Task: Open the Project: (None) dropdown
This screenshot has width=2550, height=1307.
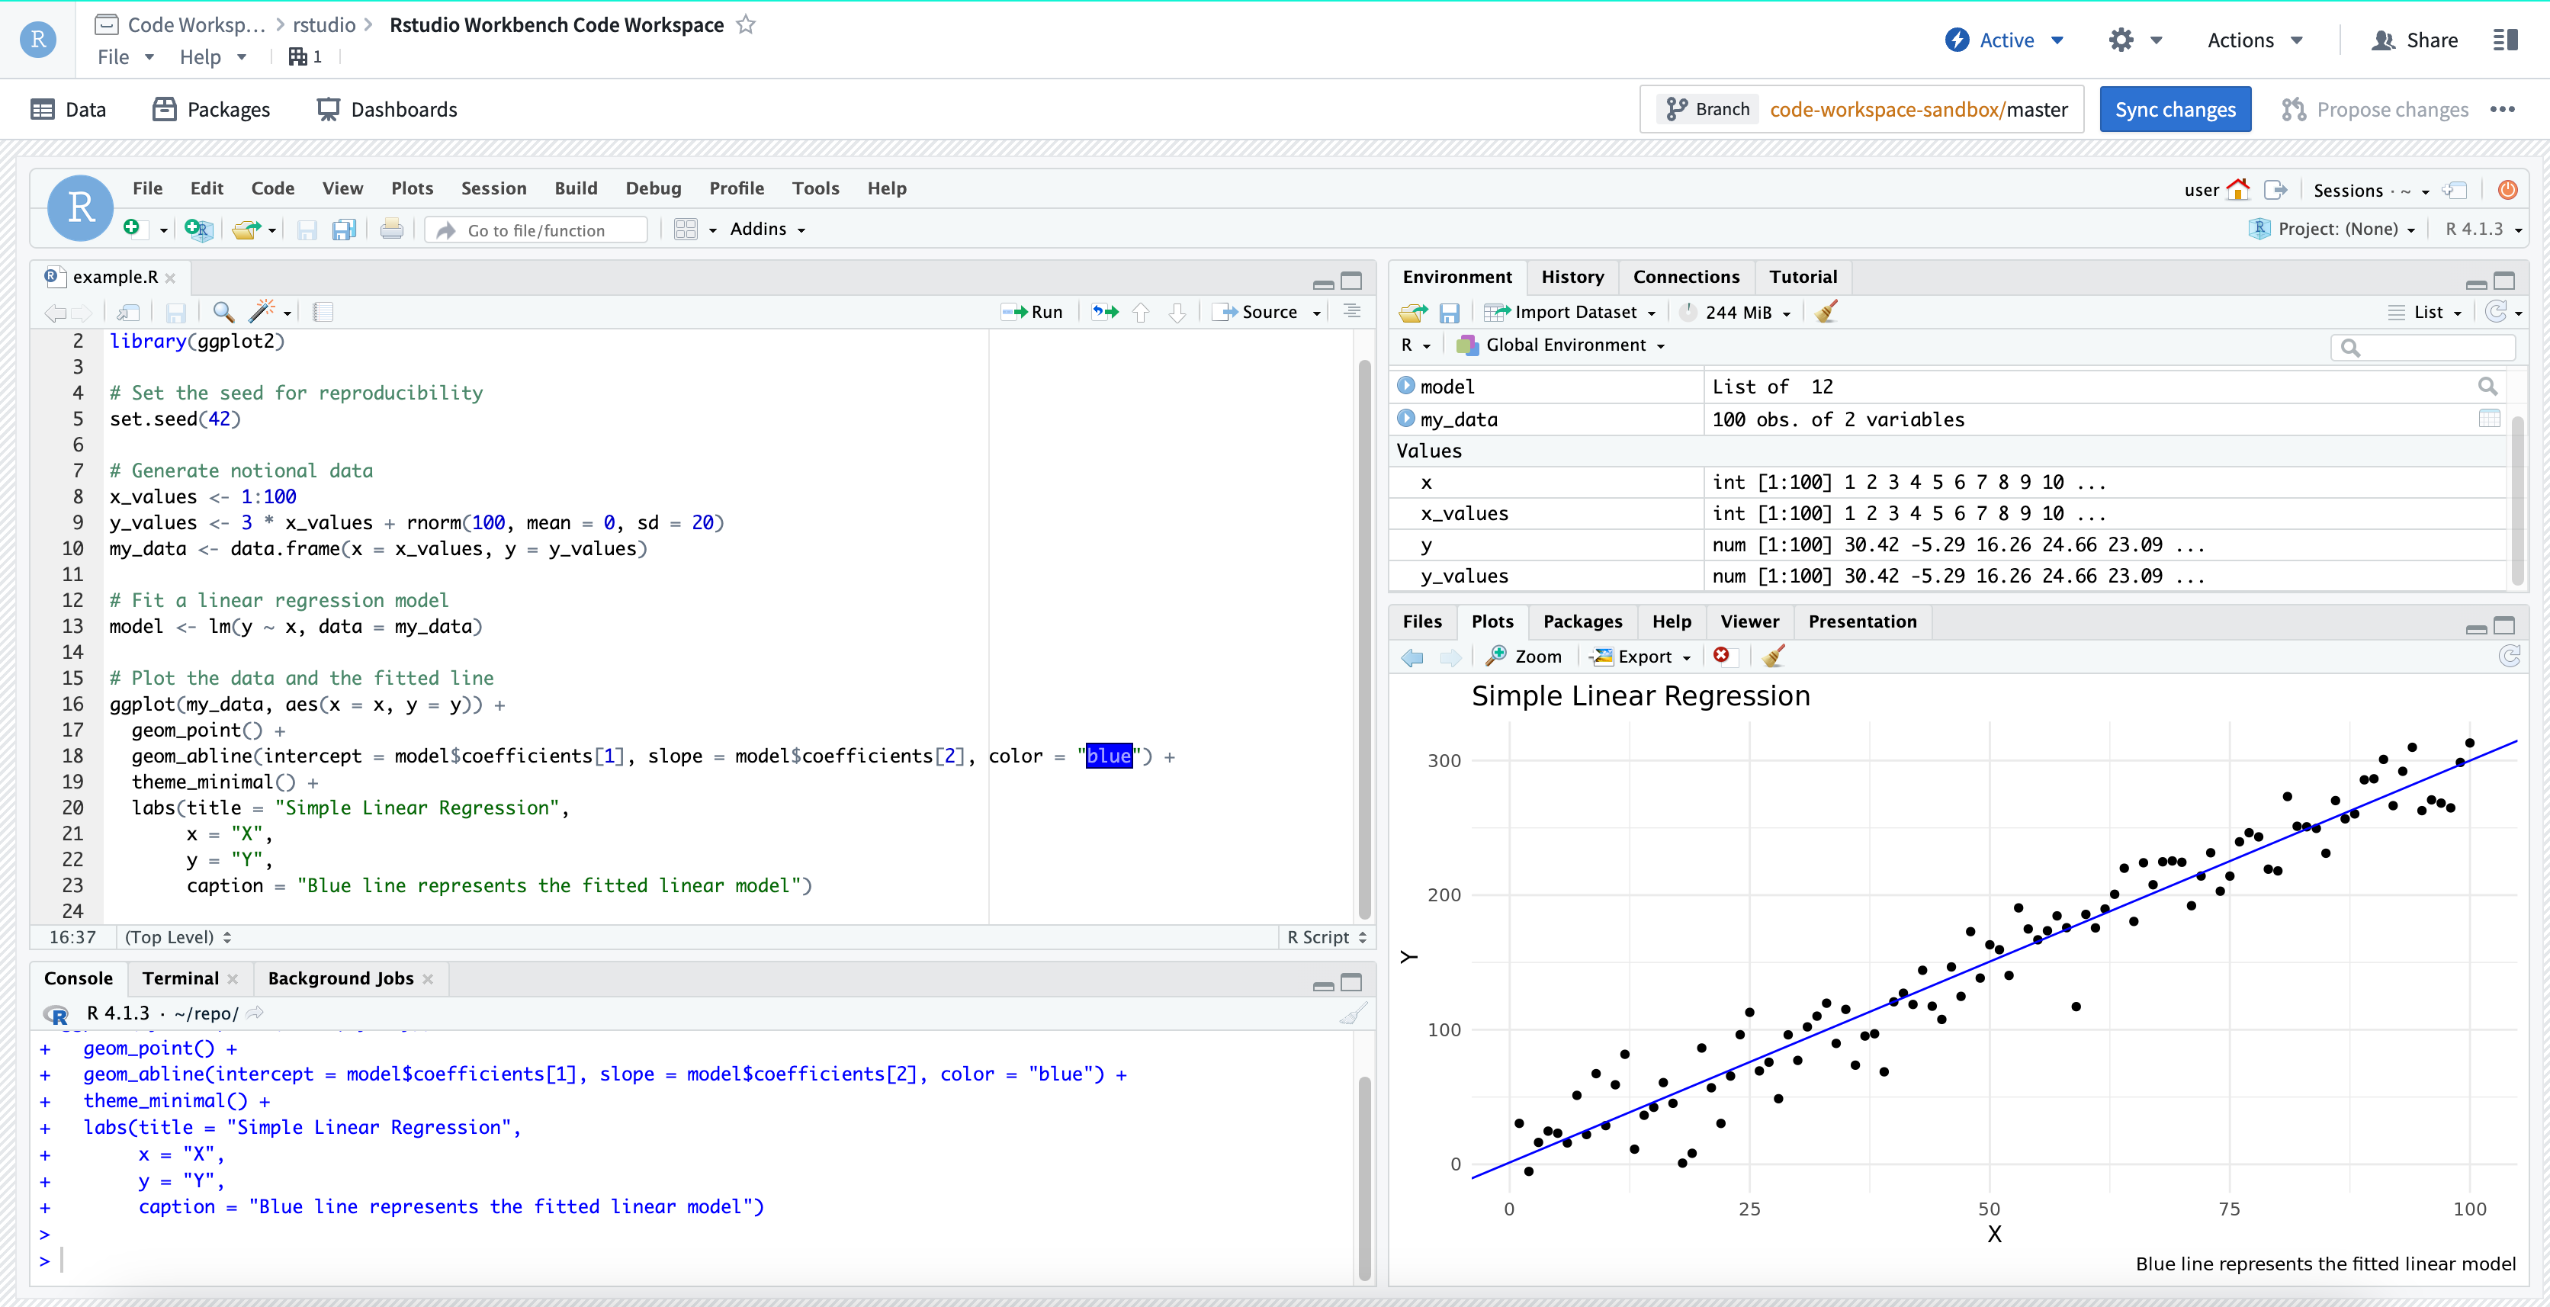Action: 2332,229
